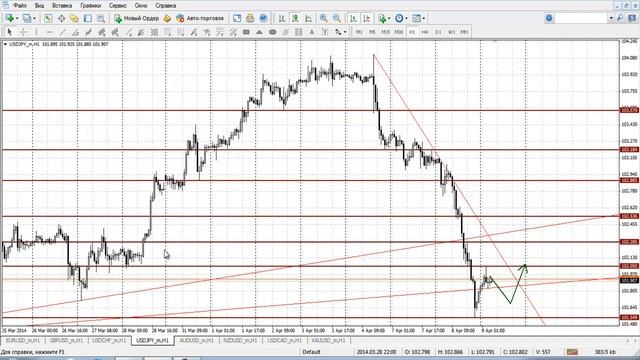Switch to EURUSD_m,H1 chart tab
Viewport: 640px width, 360px height.
point(23,340)
